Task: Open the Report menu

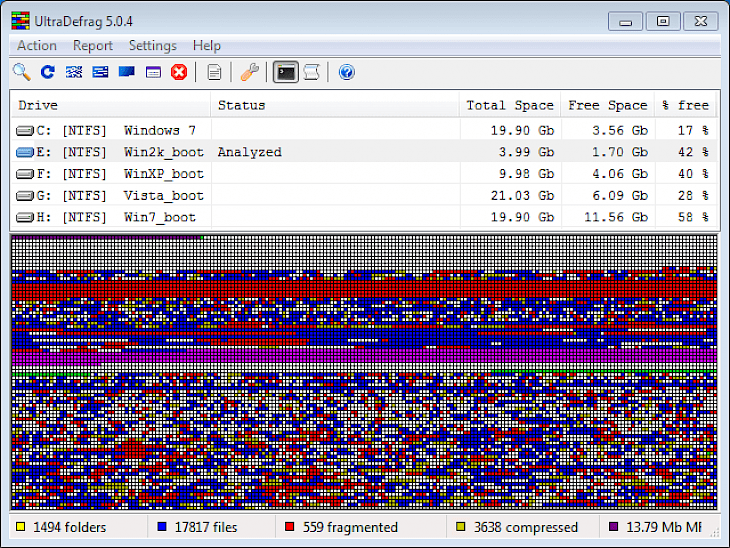Action: 93,46
